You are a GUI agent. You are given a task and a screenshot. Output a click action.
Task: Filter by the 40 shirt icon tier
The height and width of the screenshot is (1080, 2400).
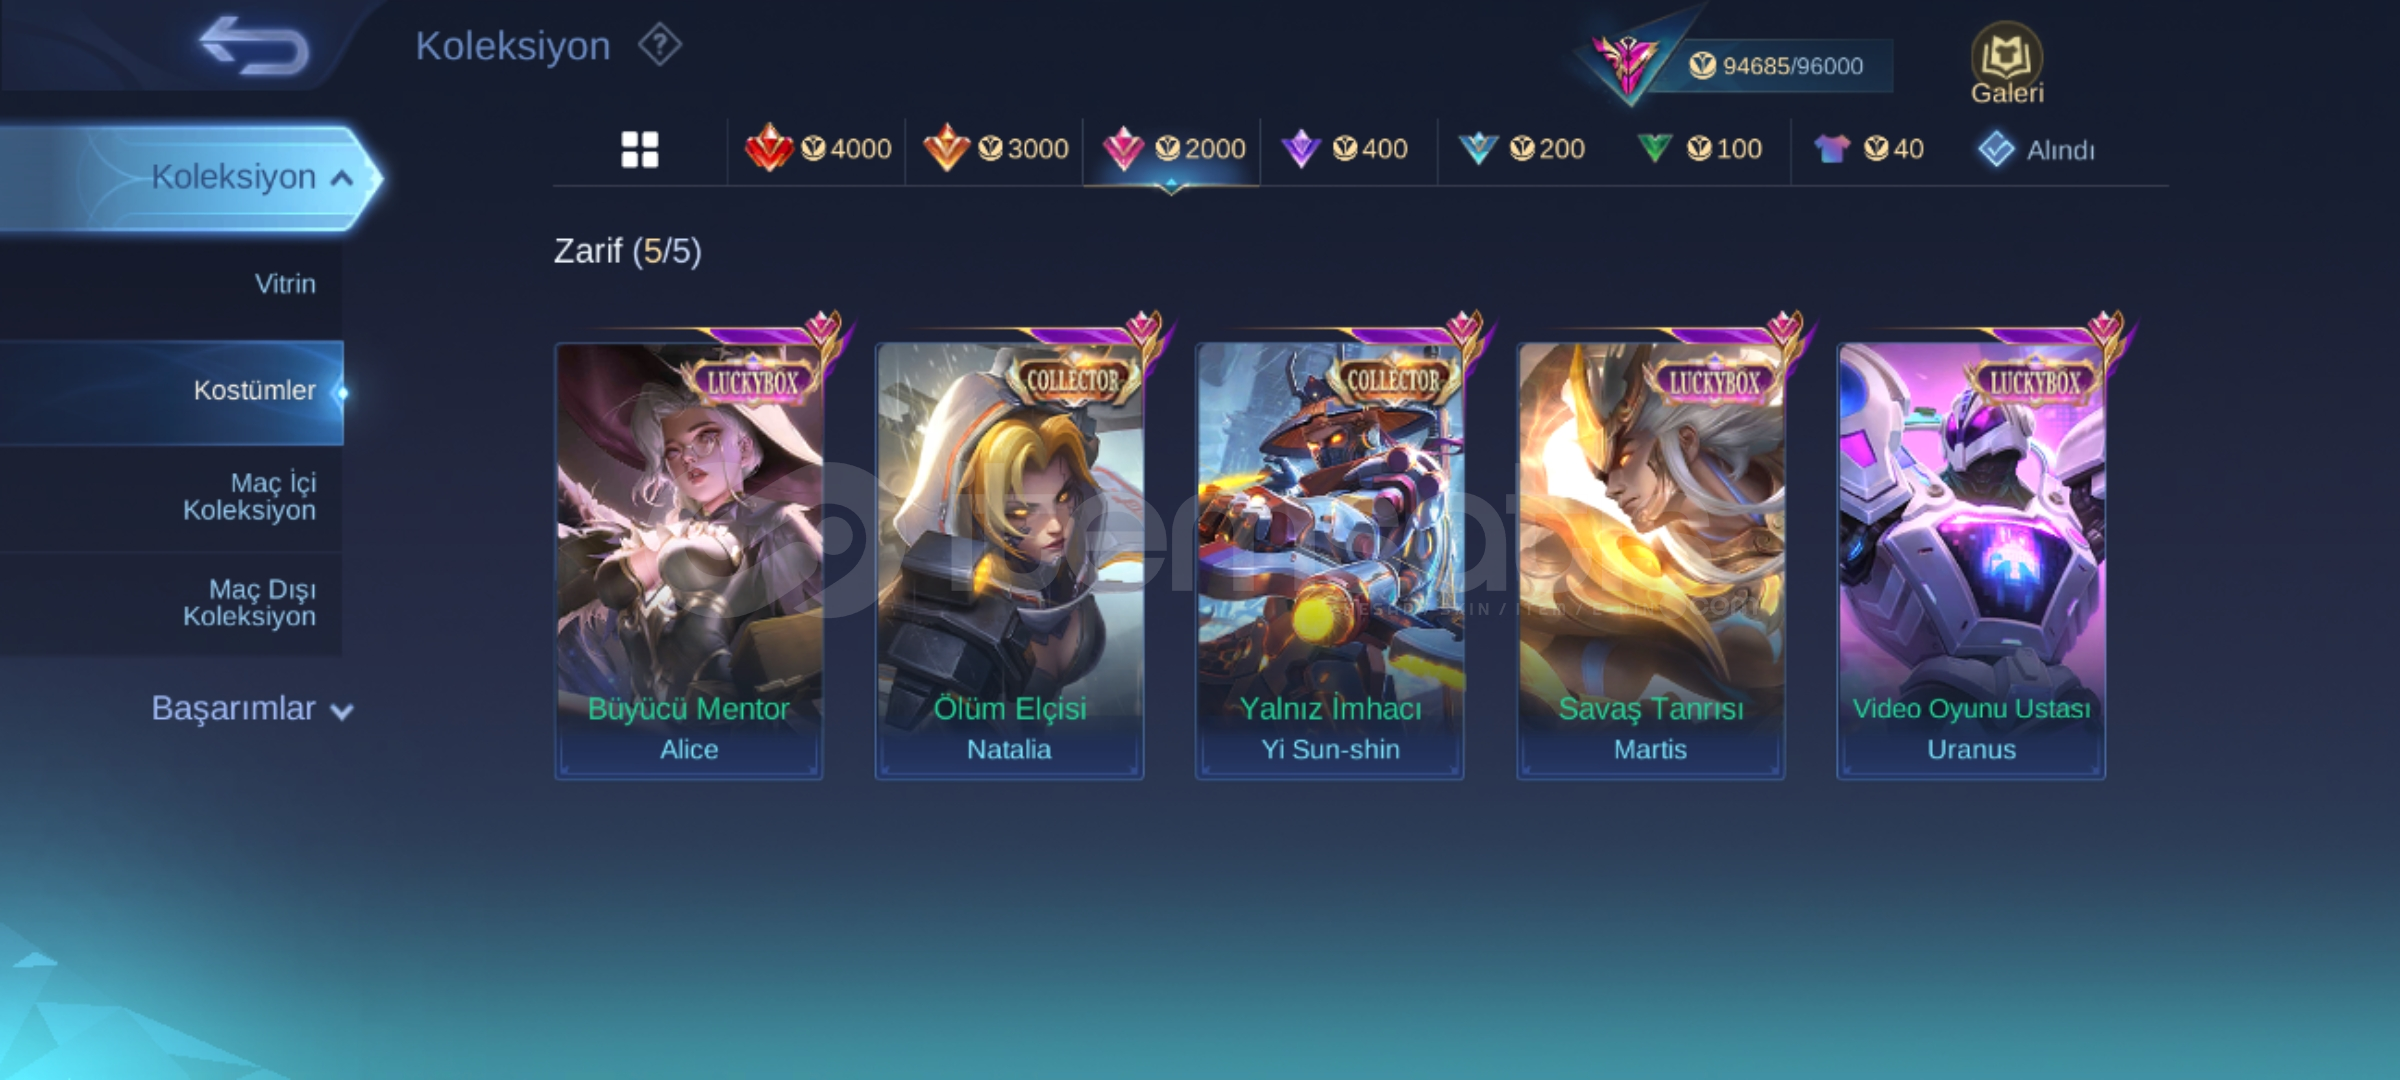pos(1869,149)
